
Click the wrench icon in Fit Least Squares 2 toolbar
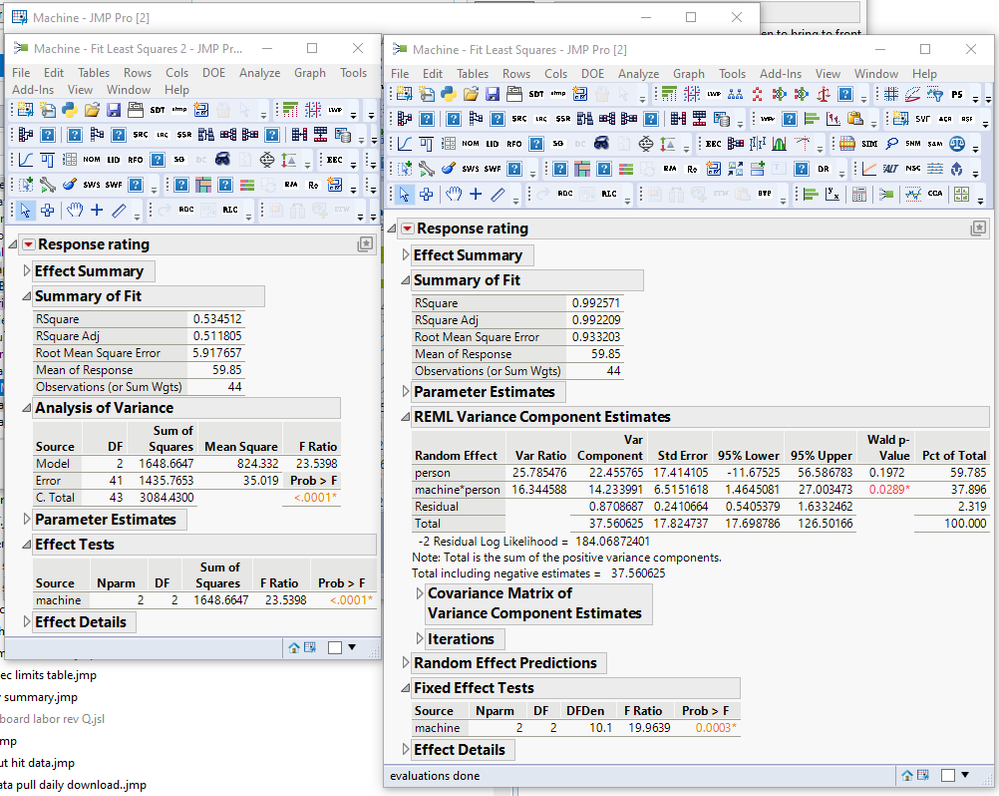47,185
